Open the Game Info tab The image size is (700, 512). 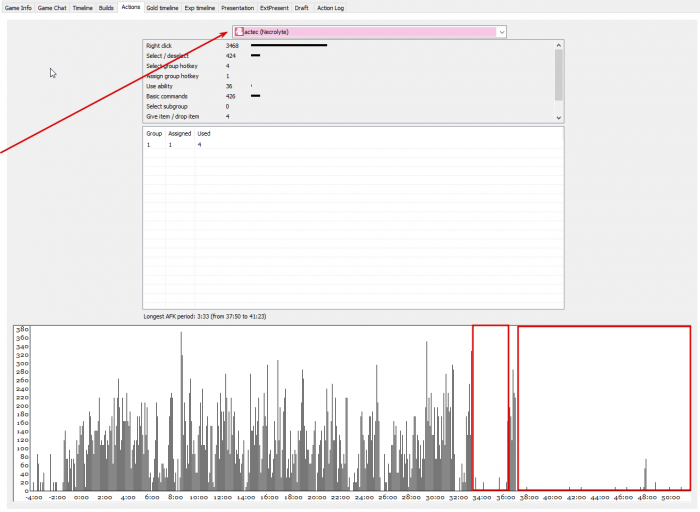click(18, 8)
